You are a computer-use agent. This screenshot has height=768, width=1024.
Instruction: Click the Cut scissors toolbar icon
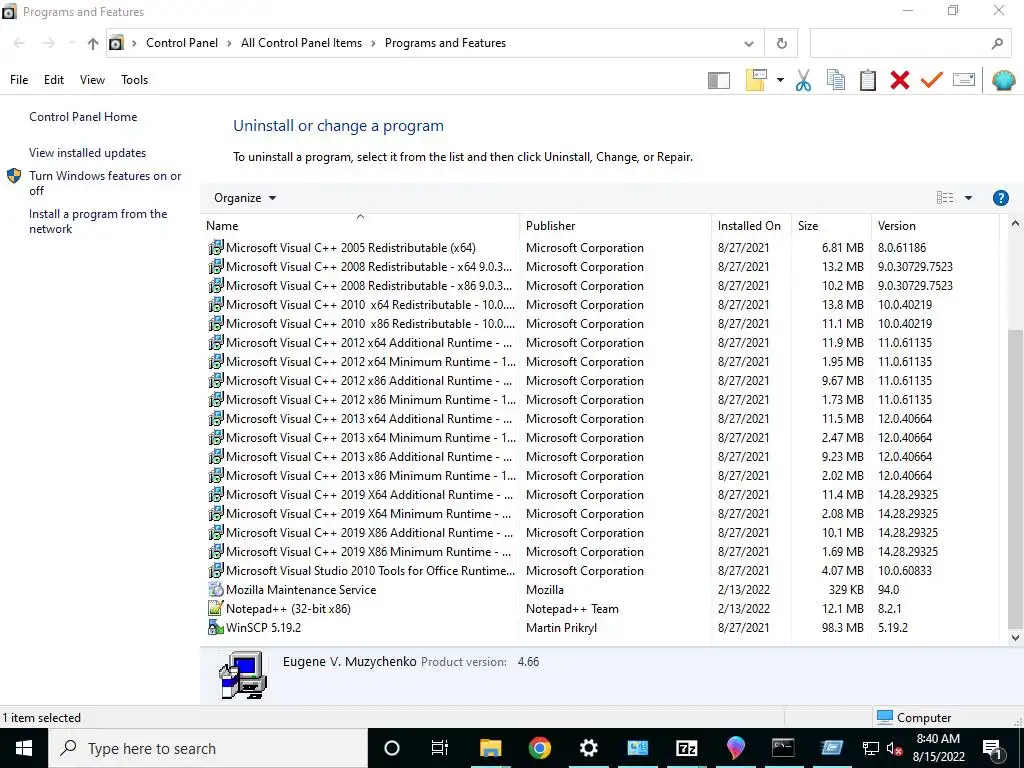(803, 80)
